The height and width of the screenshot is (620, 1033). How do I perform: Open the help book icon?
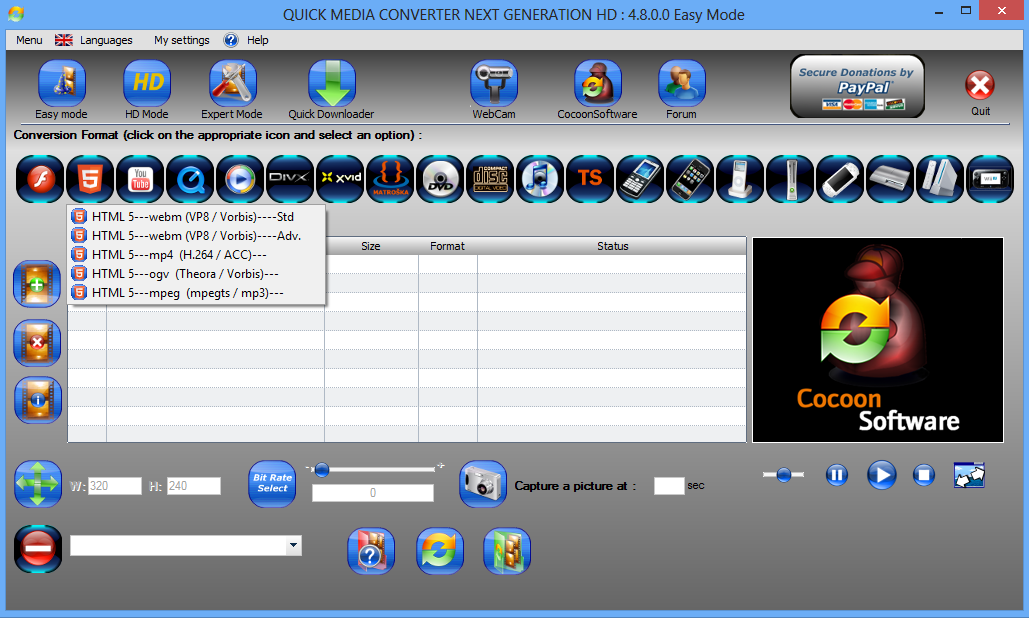coord(371,550)
